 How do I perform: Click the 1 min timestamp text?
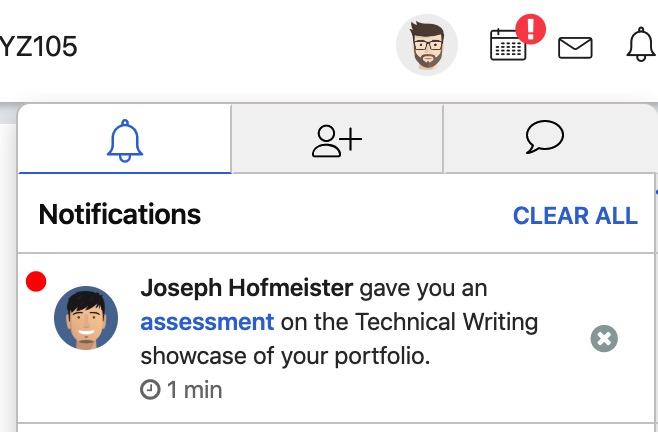click(195, 390)
